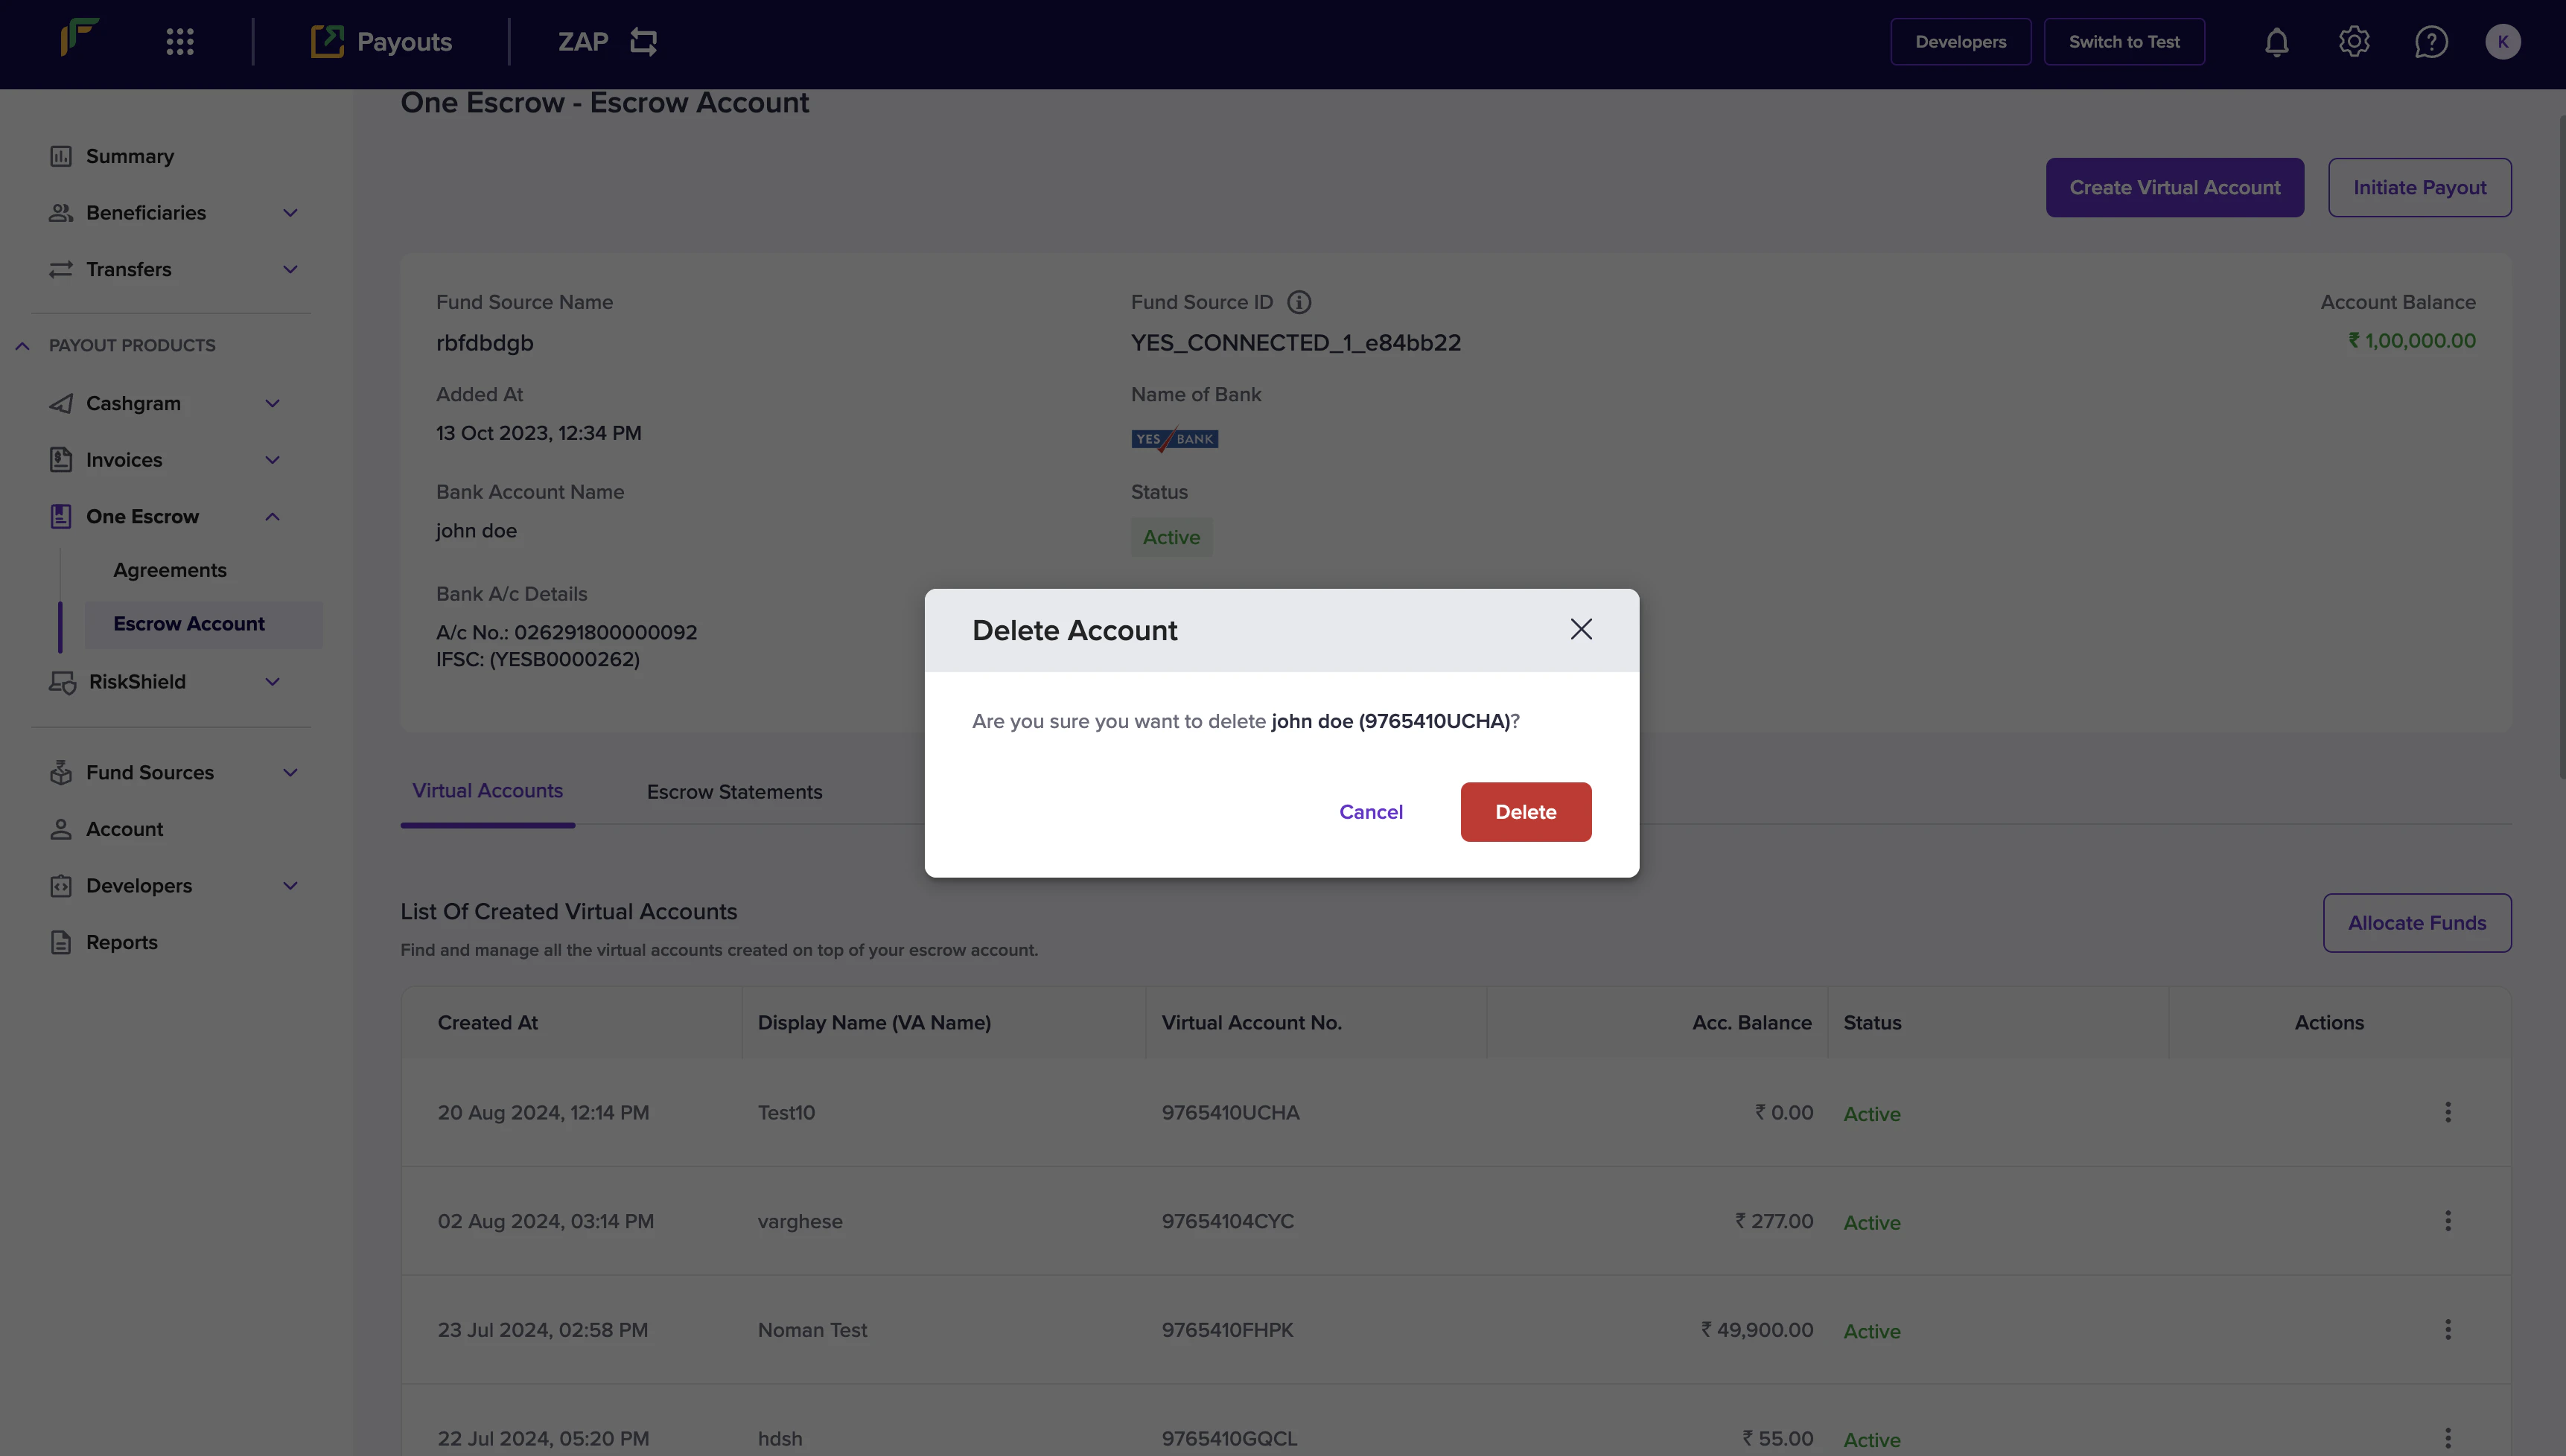Screen dimensions: 2566x1456
Task: Open the apps grid launcher icon
Action: 180,42
